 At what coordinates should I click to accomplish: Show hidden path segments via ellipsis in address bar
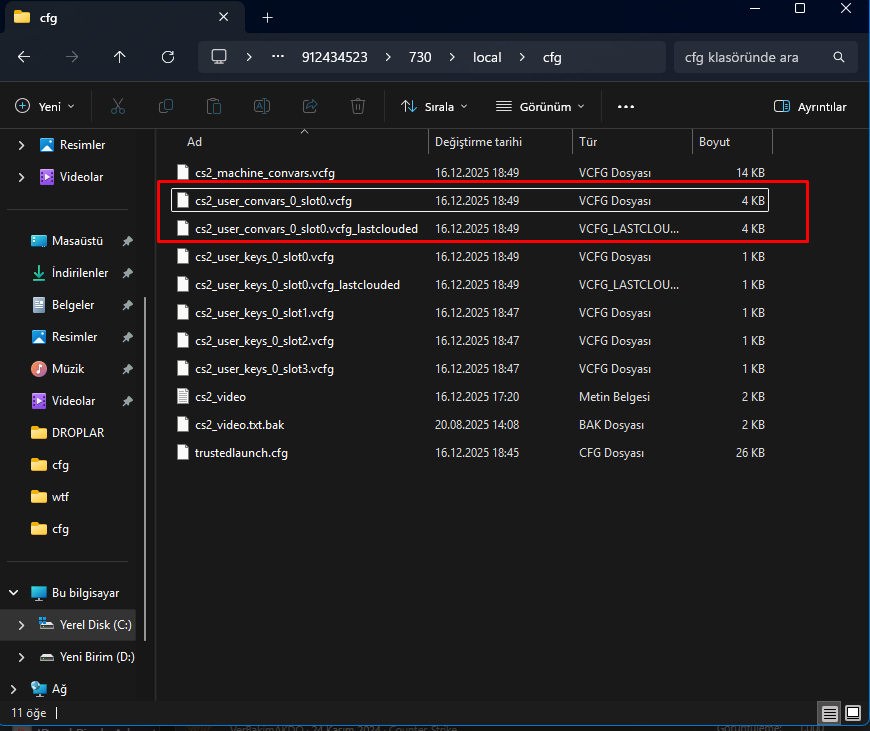277,57
